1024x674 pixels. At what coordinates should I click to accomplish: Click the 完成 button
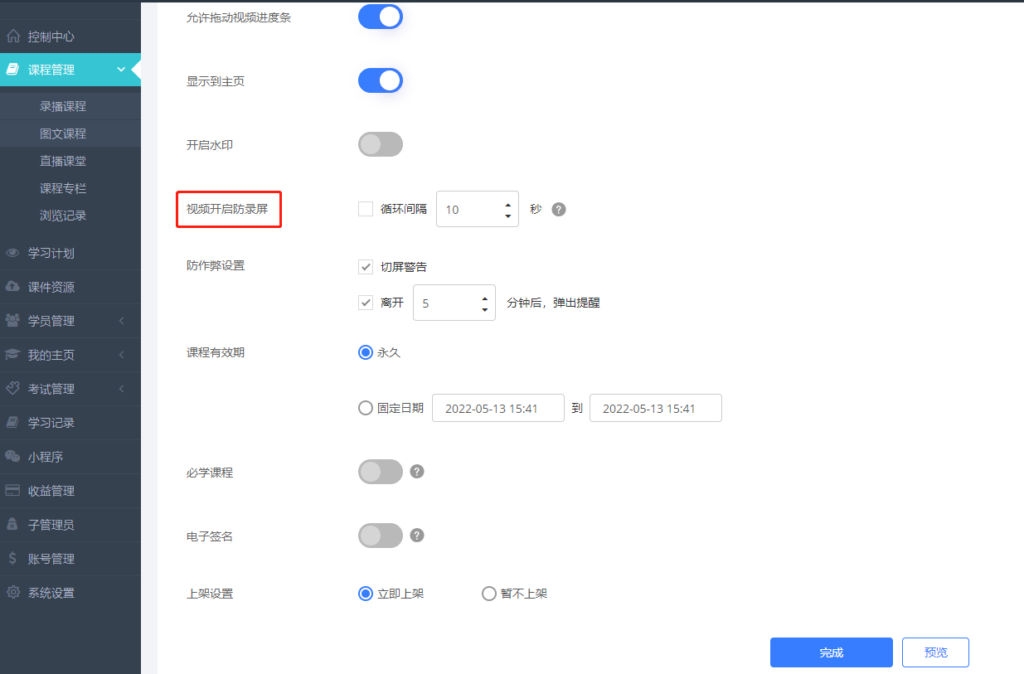[x=831, y=652]
